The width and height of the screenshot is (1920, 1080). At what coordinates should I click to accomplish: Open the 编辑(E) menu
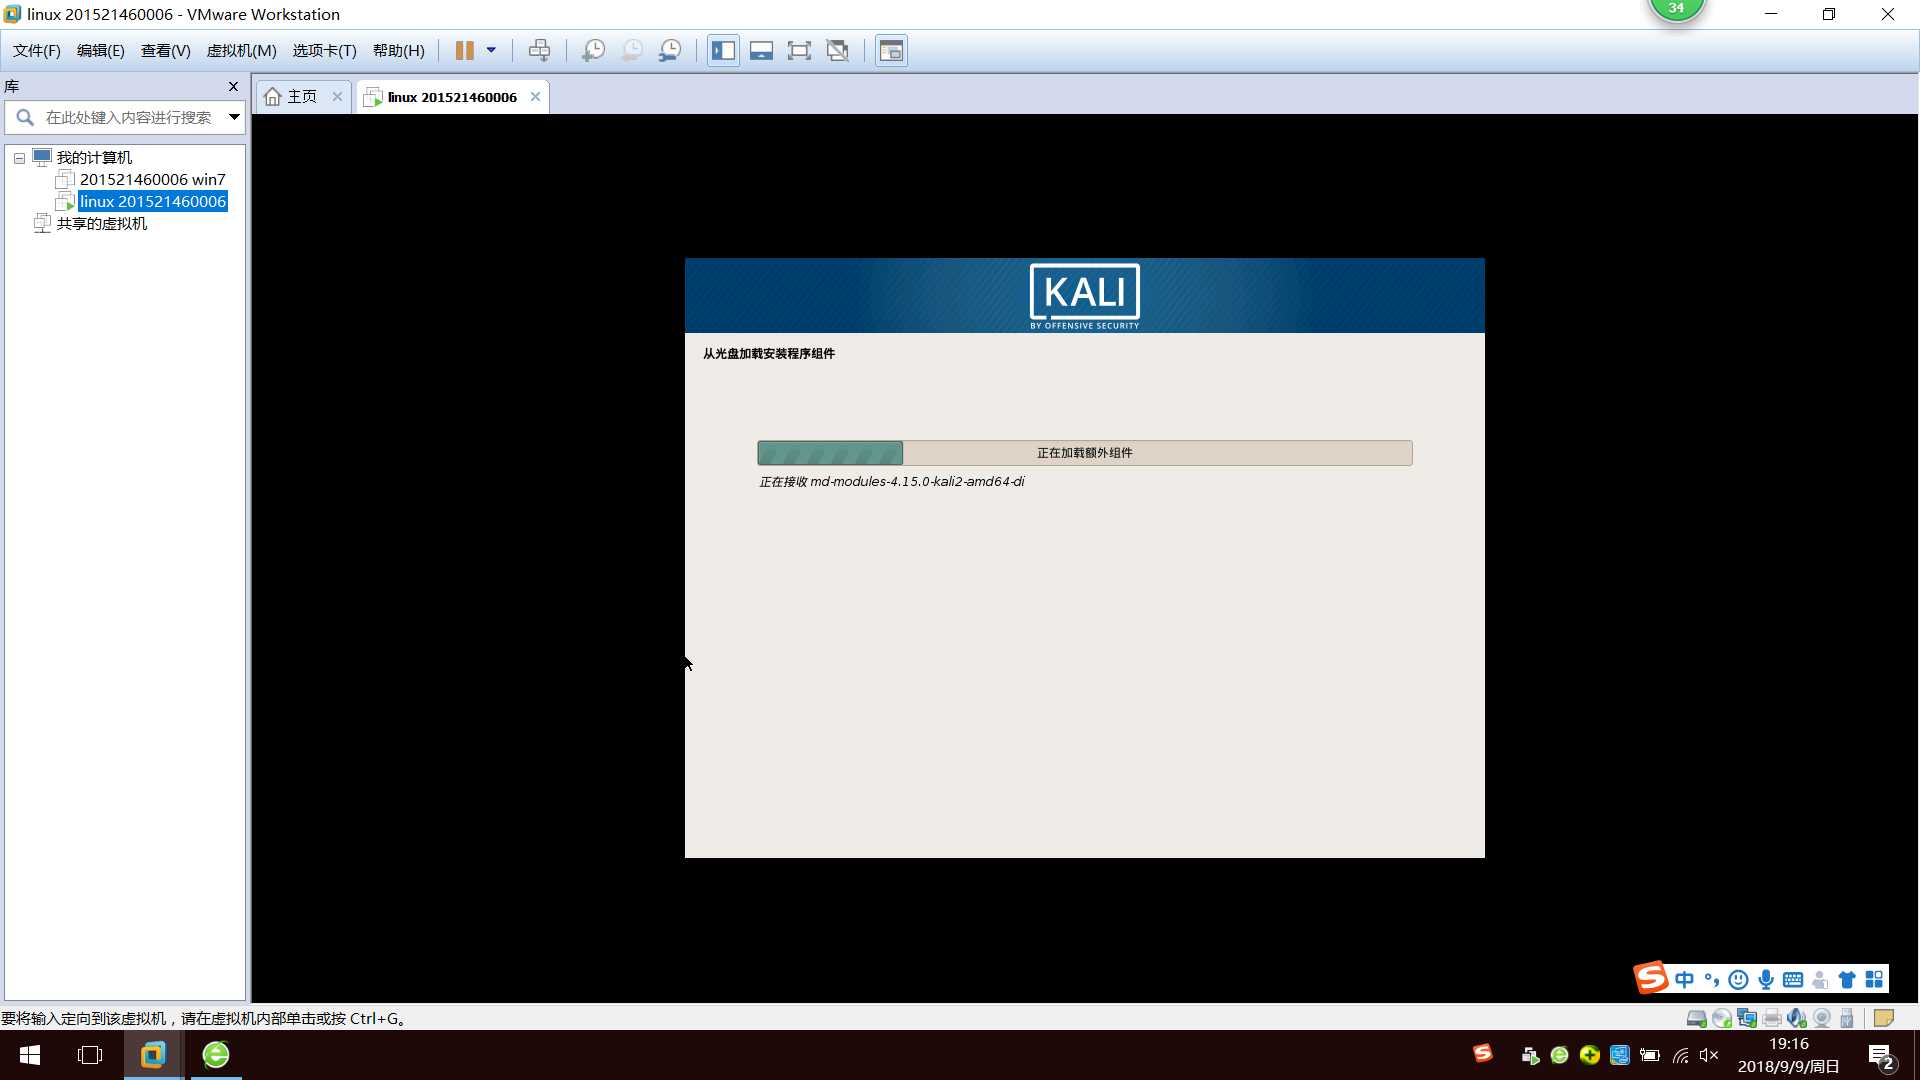pos(100,51)
